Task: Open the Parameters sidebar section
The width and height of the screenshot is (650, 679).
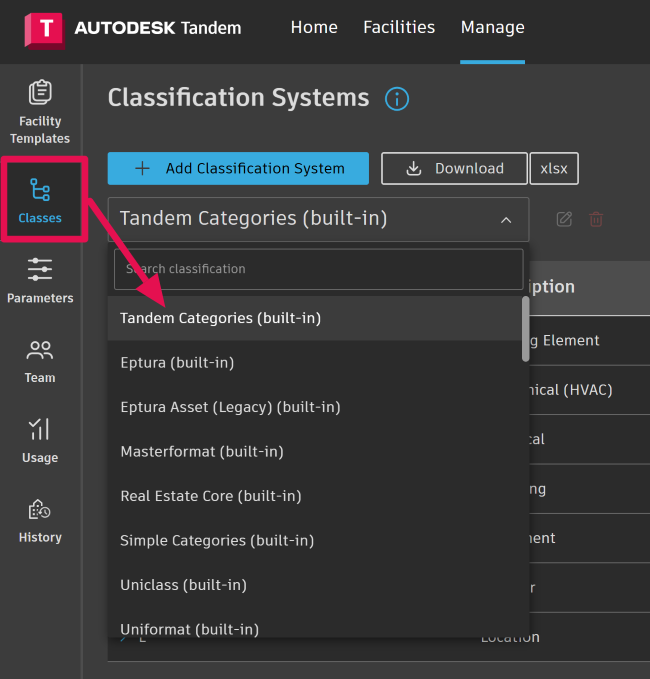Action: click(40, 279)
